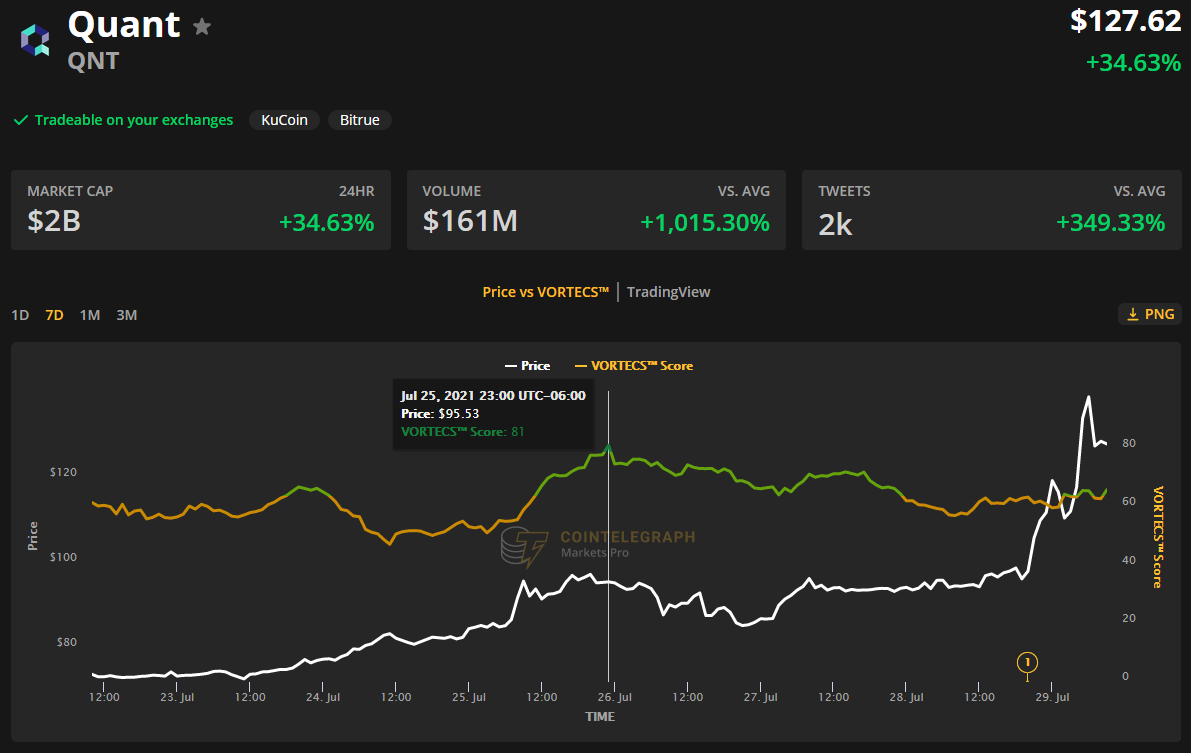
Task: Switch to 3M time range
Action: pos(126,315)
